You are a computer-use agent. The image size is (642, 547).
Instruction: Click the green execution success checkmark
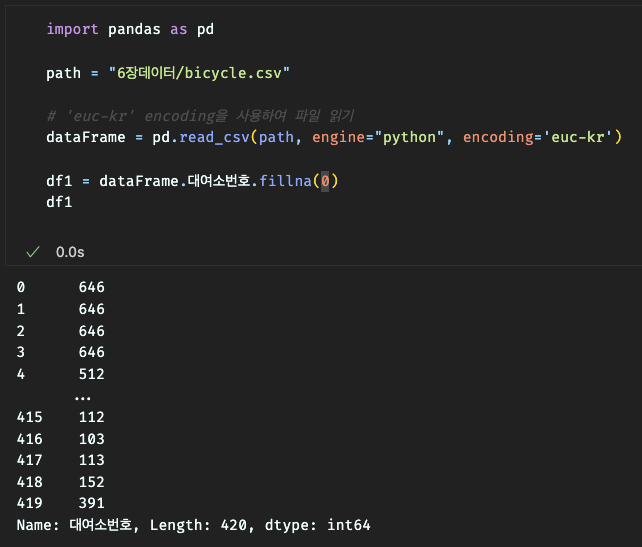pyautogui.click(x=33, y=252)
